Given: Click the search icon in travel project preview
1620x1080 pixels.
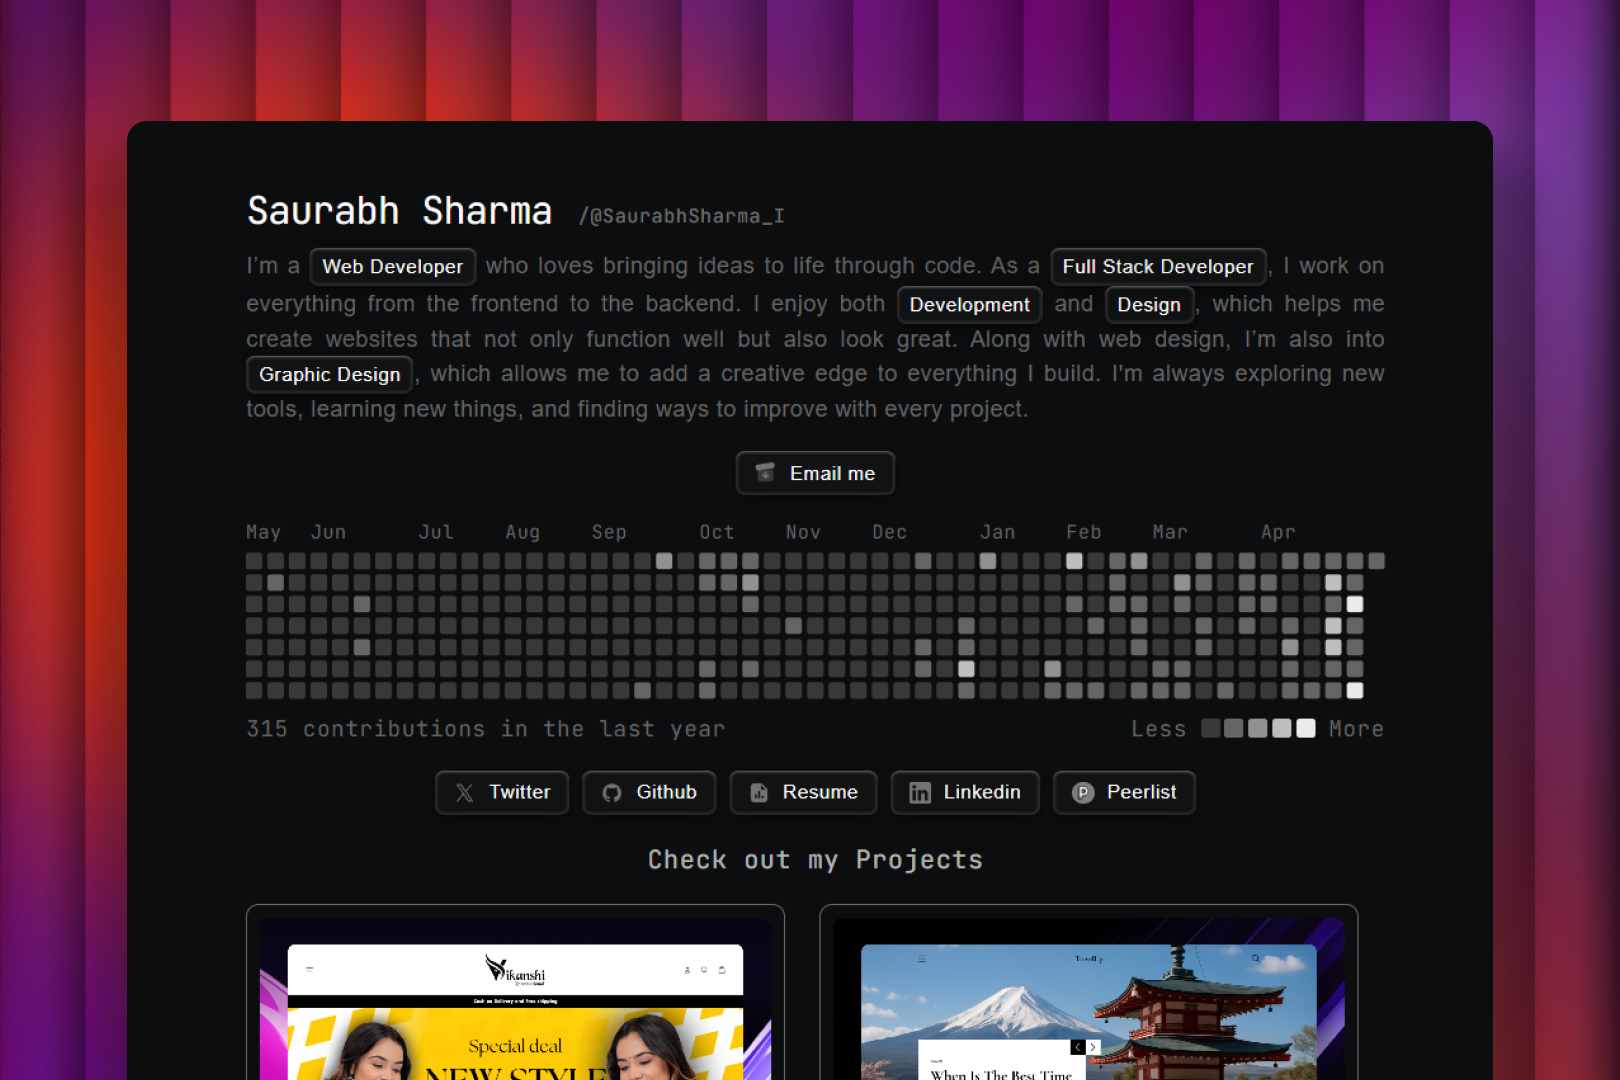Looking at the screenshot, I should [1256, 959].
